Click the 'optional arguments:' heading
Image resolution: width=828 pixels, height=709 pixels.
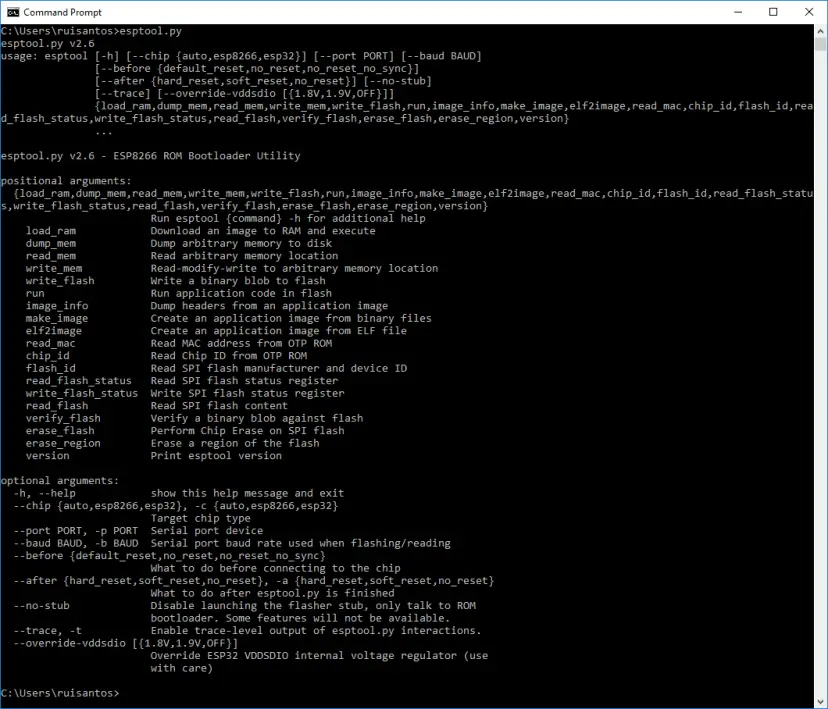[60, 481]
